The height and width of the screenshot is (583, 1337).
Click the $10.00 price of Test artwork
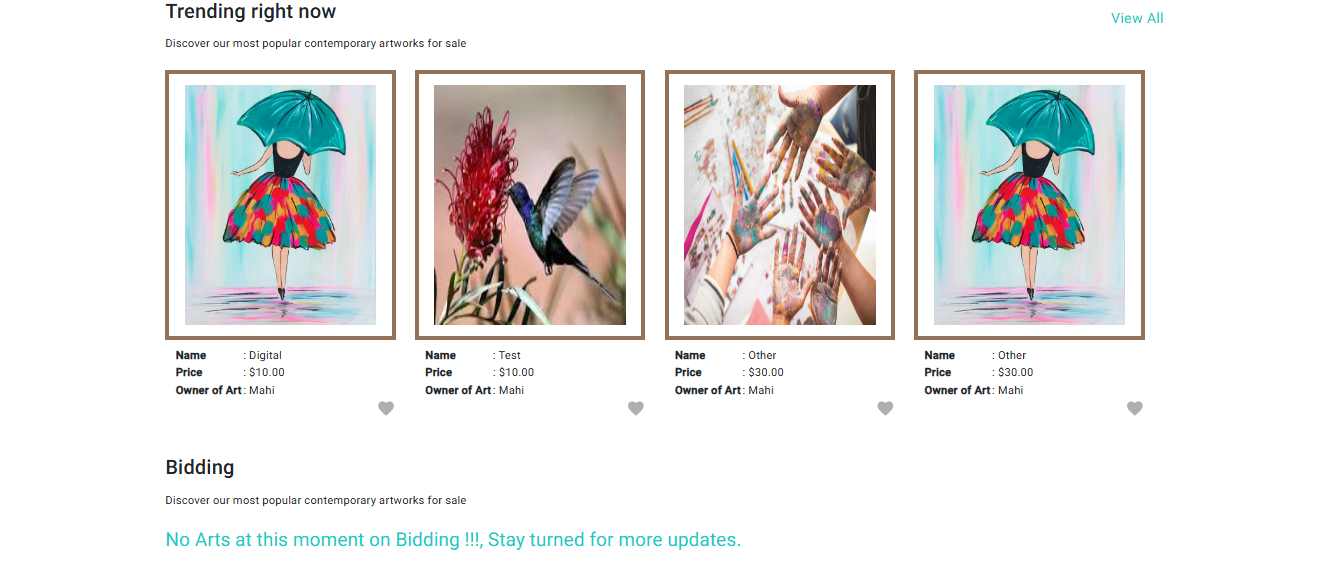tap(517, 372)
